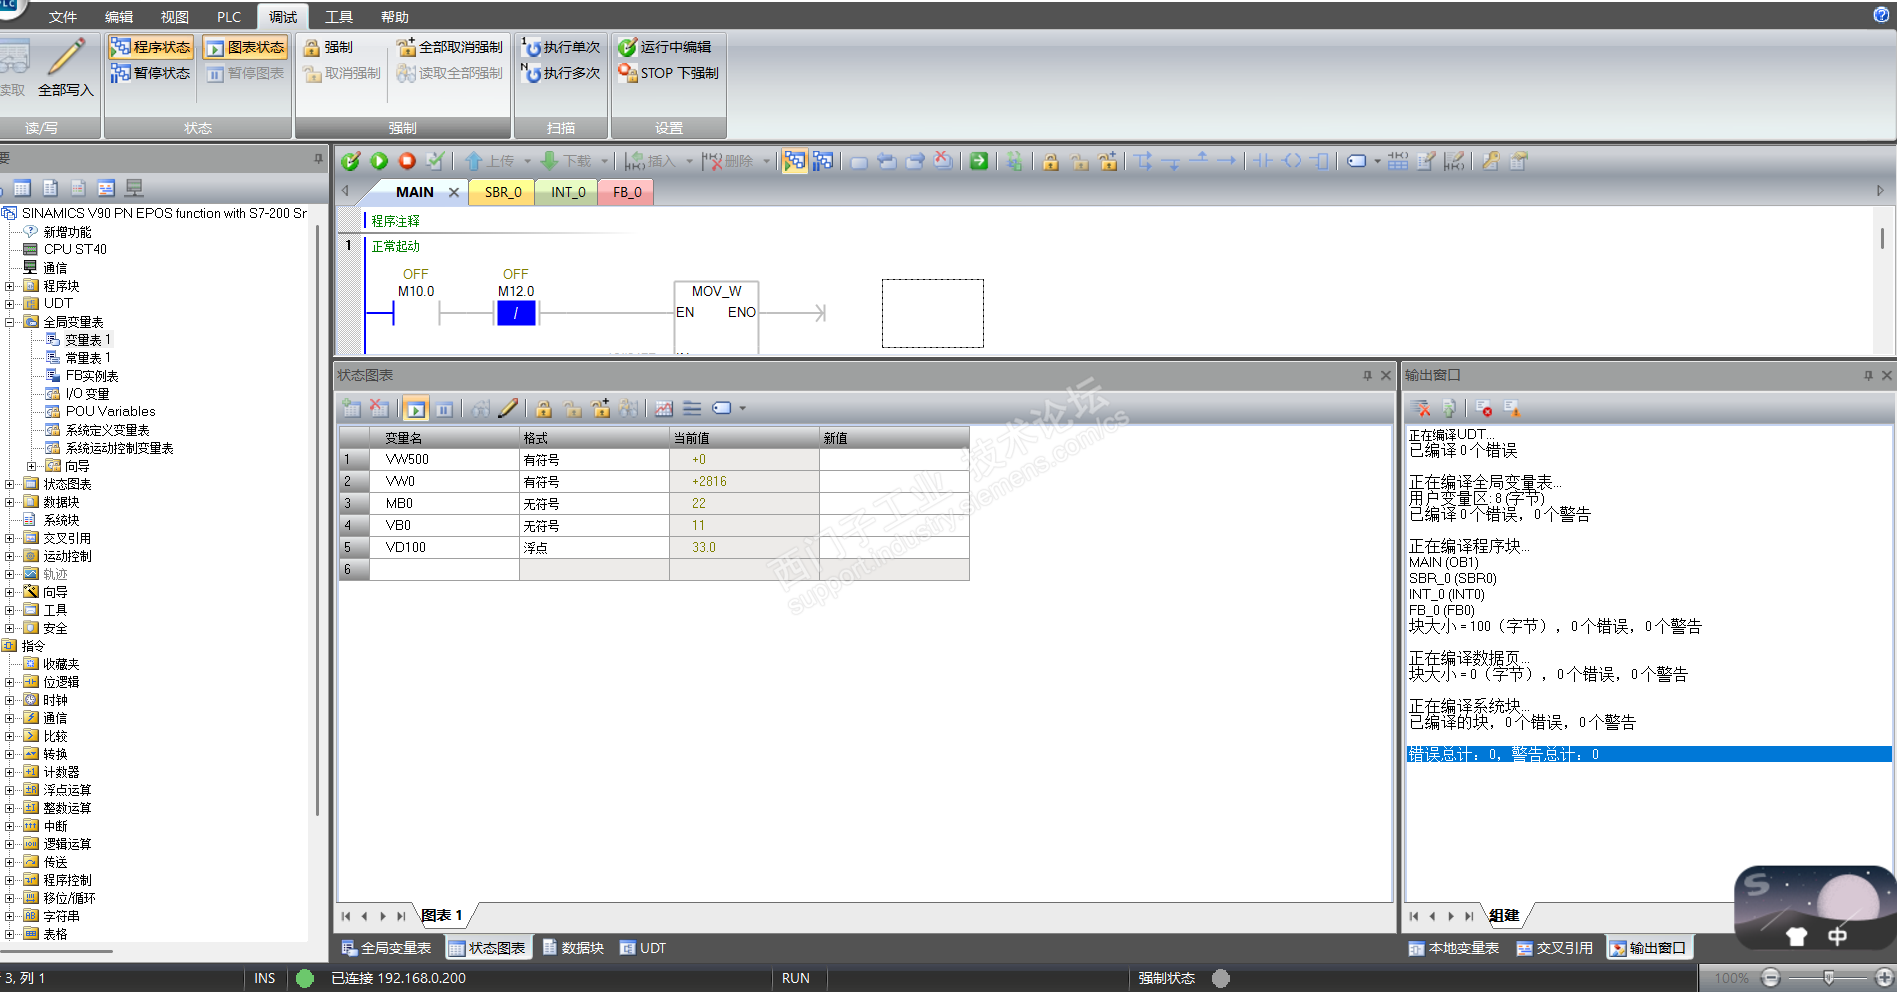Toggle 图表状态 chart status monitoring
The image size is (1897, 992).
point(245,47)
